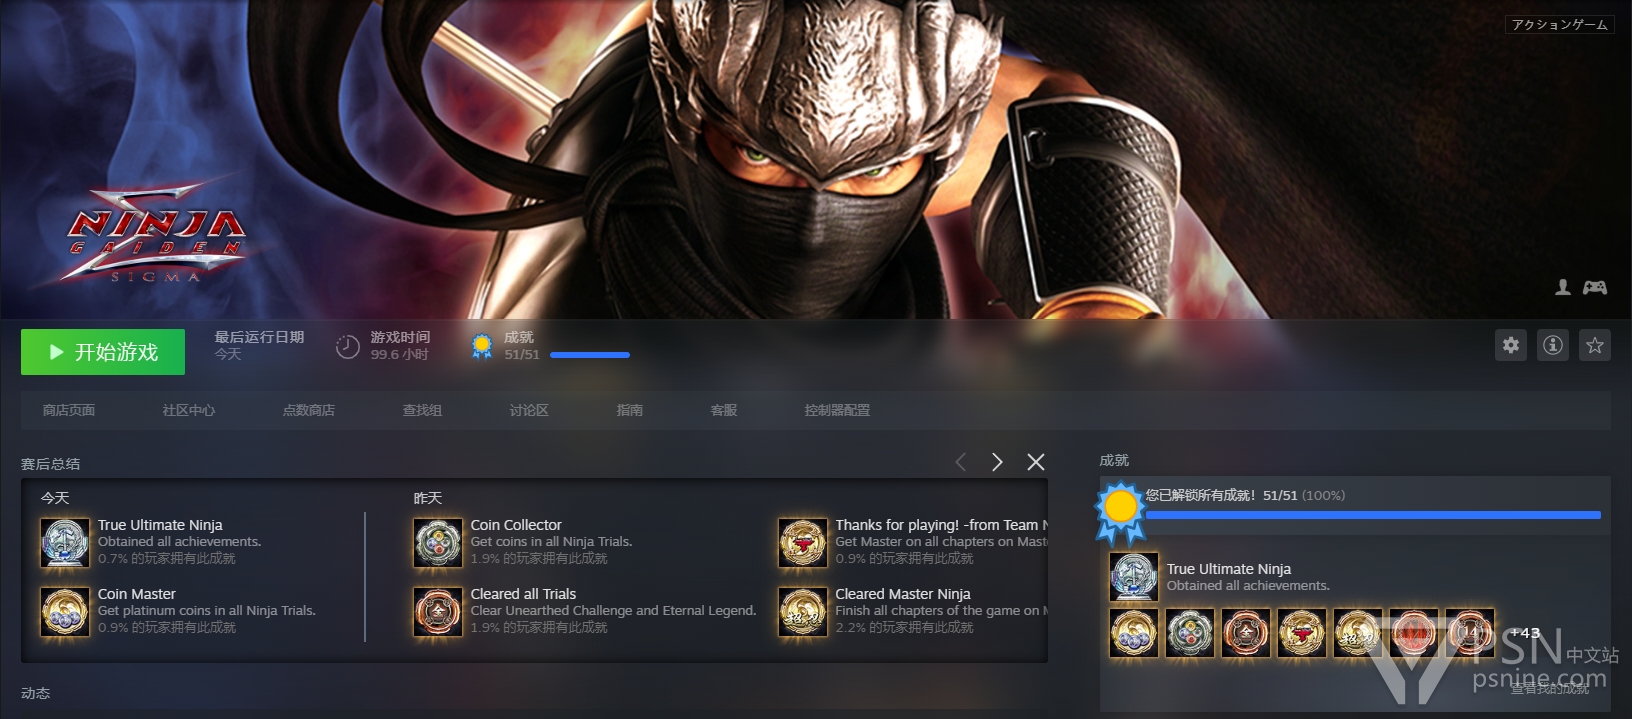Click Cleared all Trials icon in summary

(x=438, y=611)
